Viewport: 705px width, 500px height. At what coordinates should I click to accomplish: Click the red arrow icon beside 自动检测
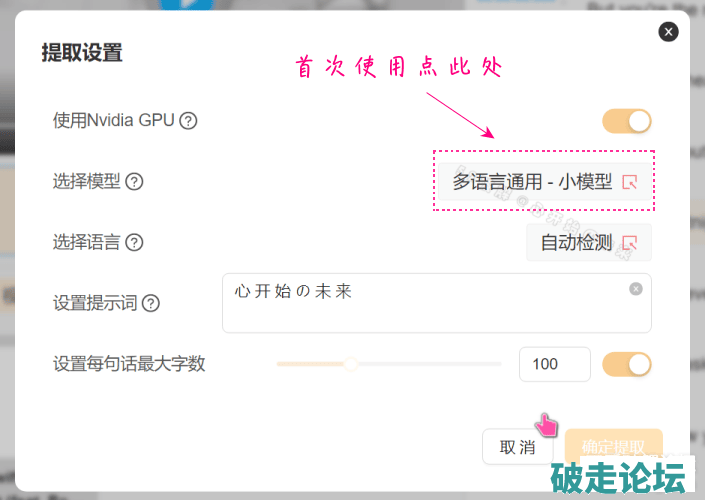click(630, 242)
